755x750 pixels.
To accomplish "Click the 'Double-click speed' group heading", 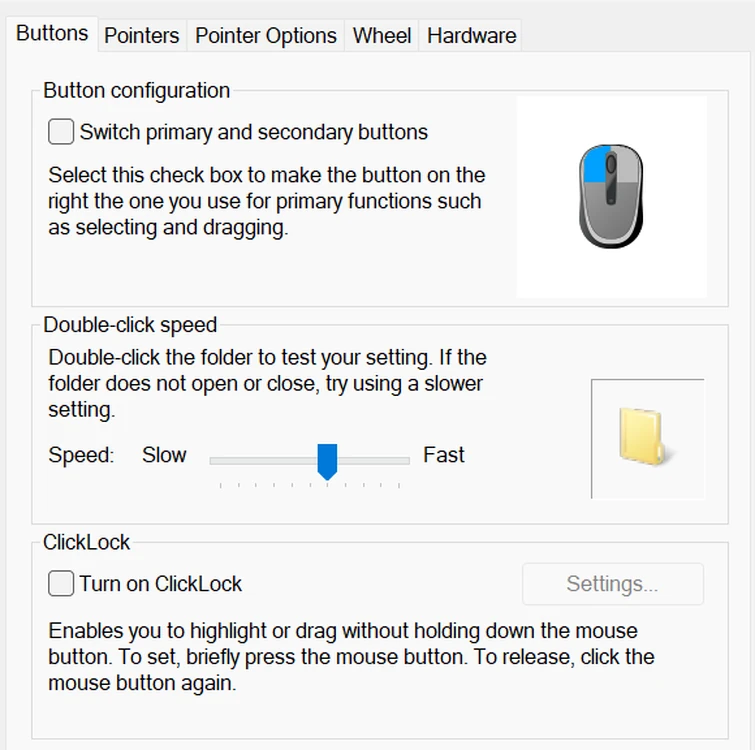I will 130,324.
